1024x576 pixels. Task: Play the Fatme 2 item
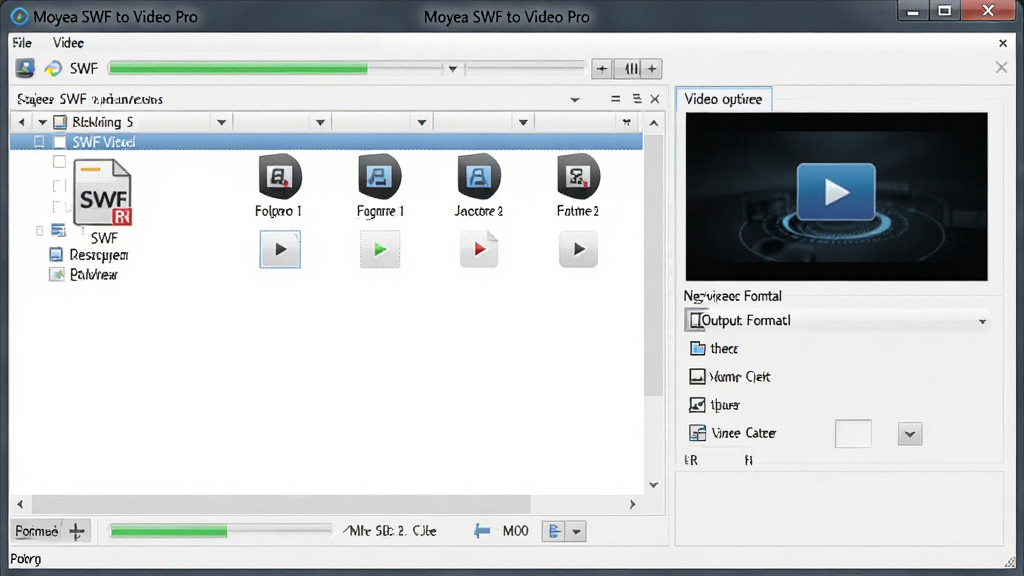[x=578, y=249]
